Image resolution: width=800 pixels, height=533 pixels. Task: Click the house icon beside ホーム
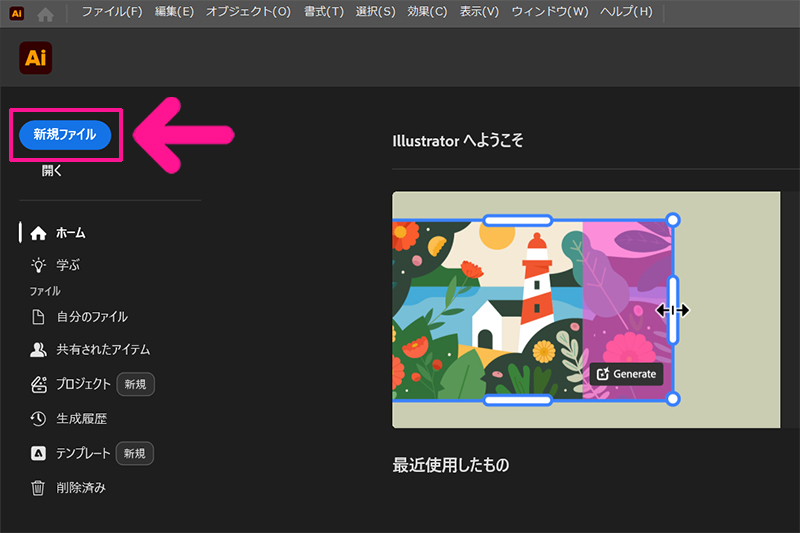[x=38, y=234]
